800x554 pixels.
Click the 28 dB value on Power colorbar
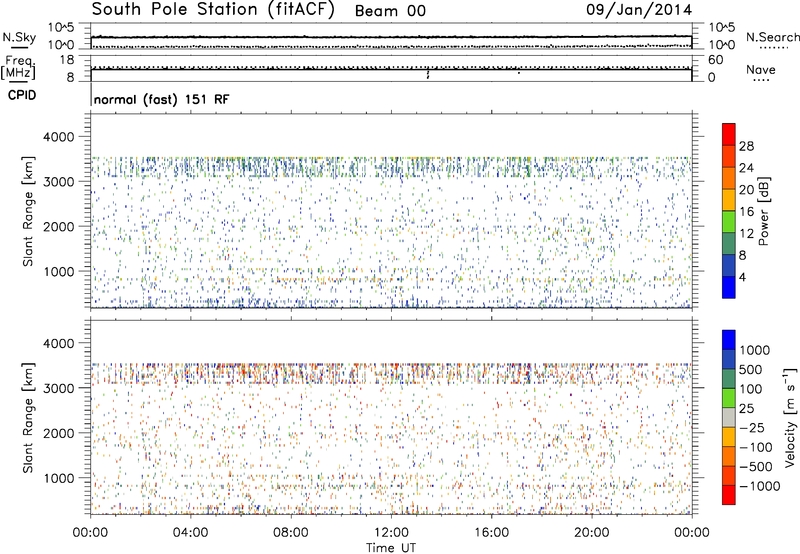746,146
